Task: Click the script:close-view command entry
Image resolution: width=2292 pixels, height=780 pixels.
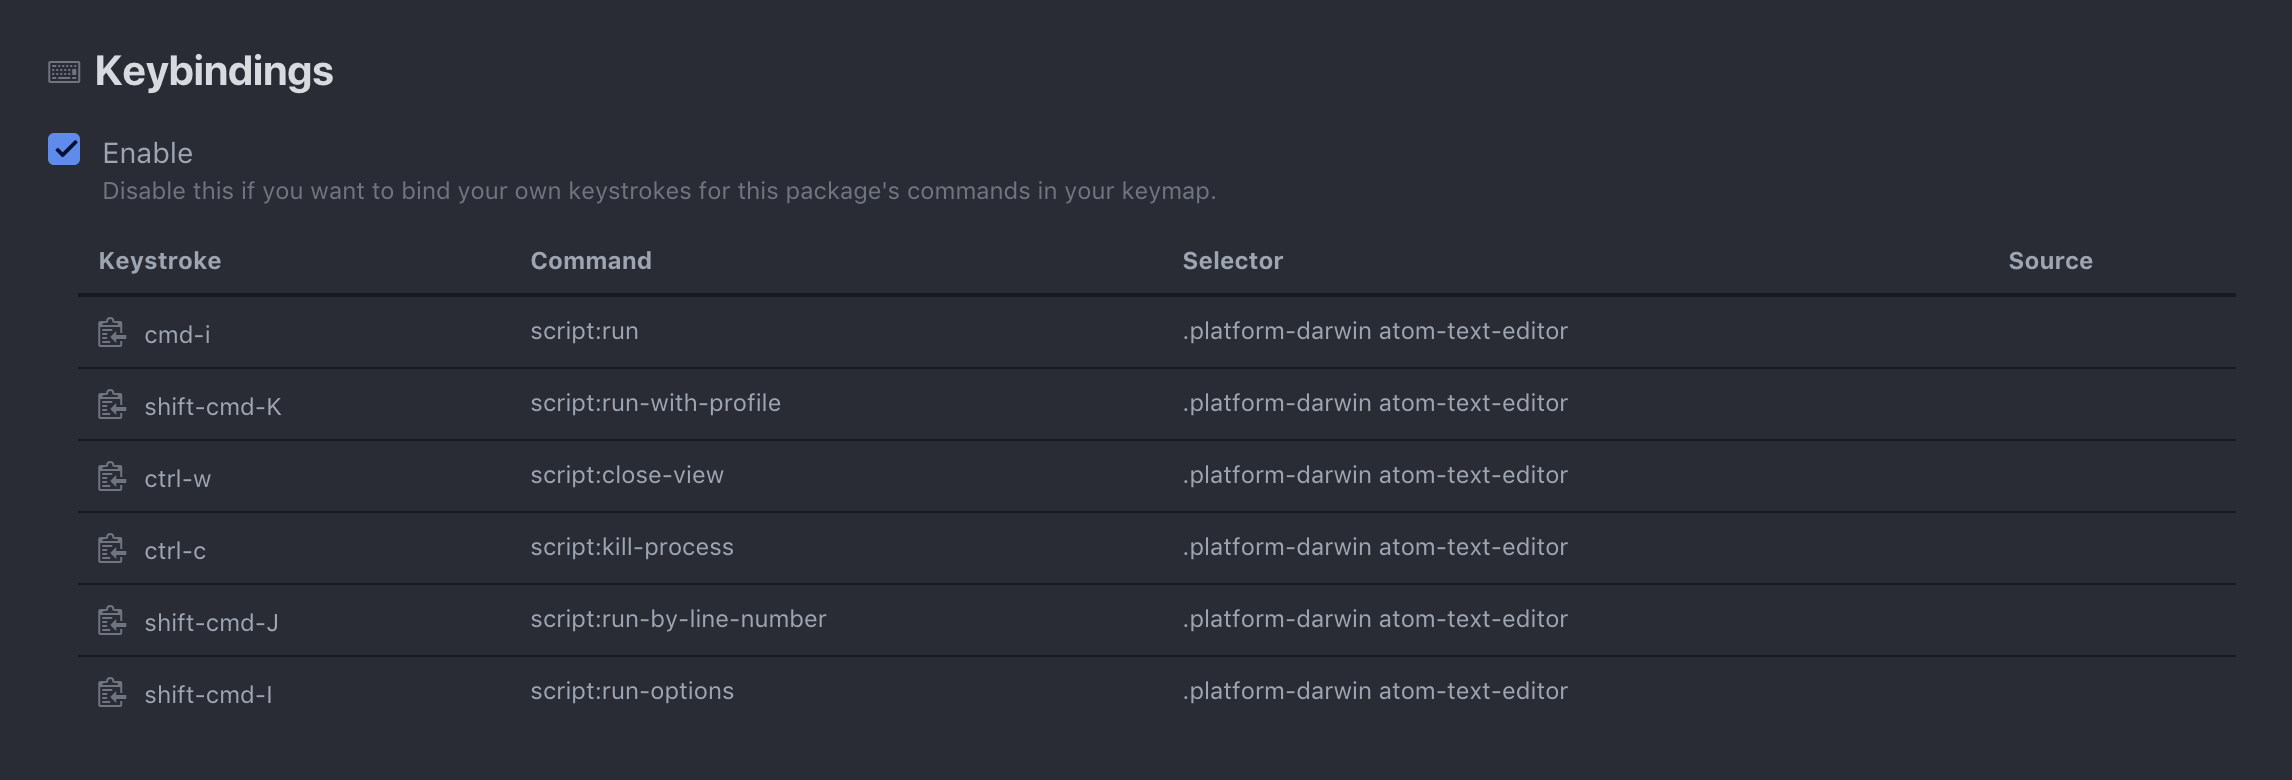Action: [626, 475]
